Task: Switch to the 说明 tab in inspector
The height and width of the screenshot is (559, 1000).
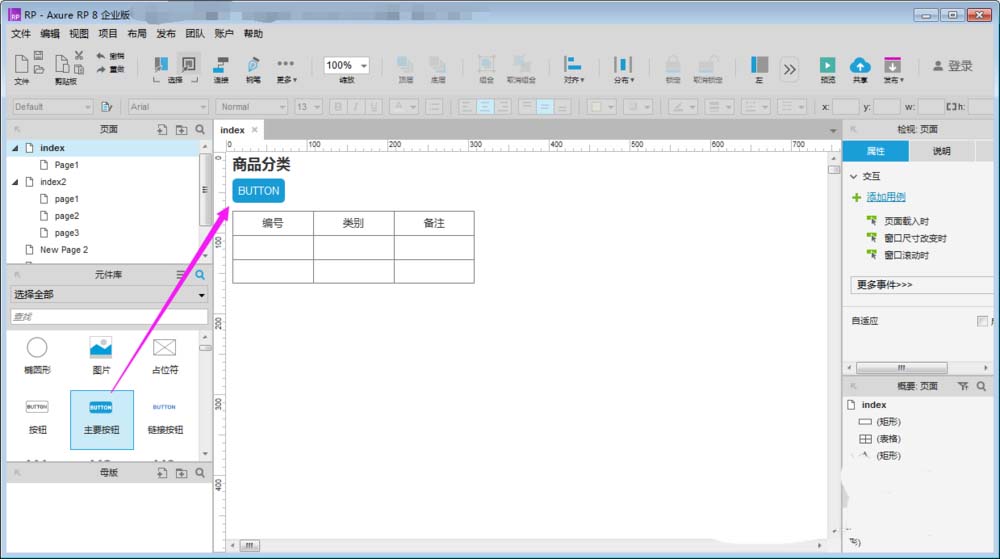Action: pos(941,151)
